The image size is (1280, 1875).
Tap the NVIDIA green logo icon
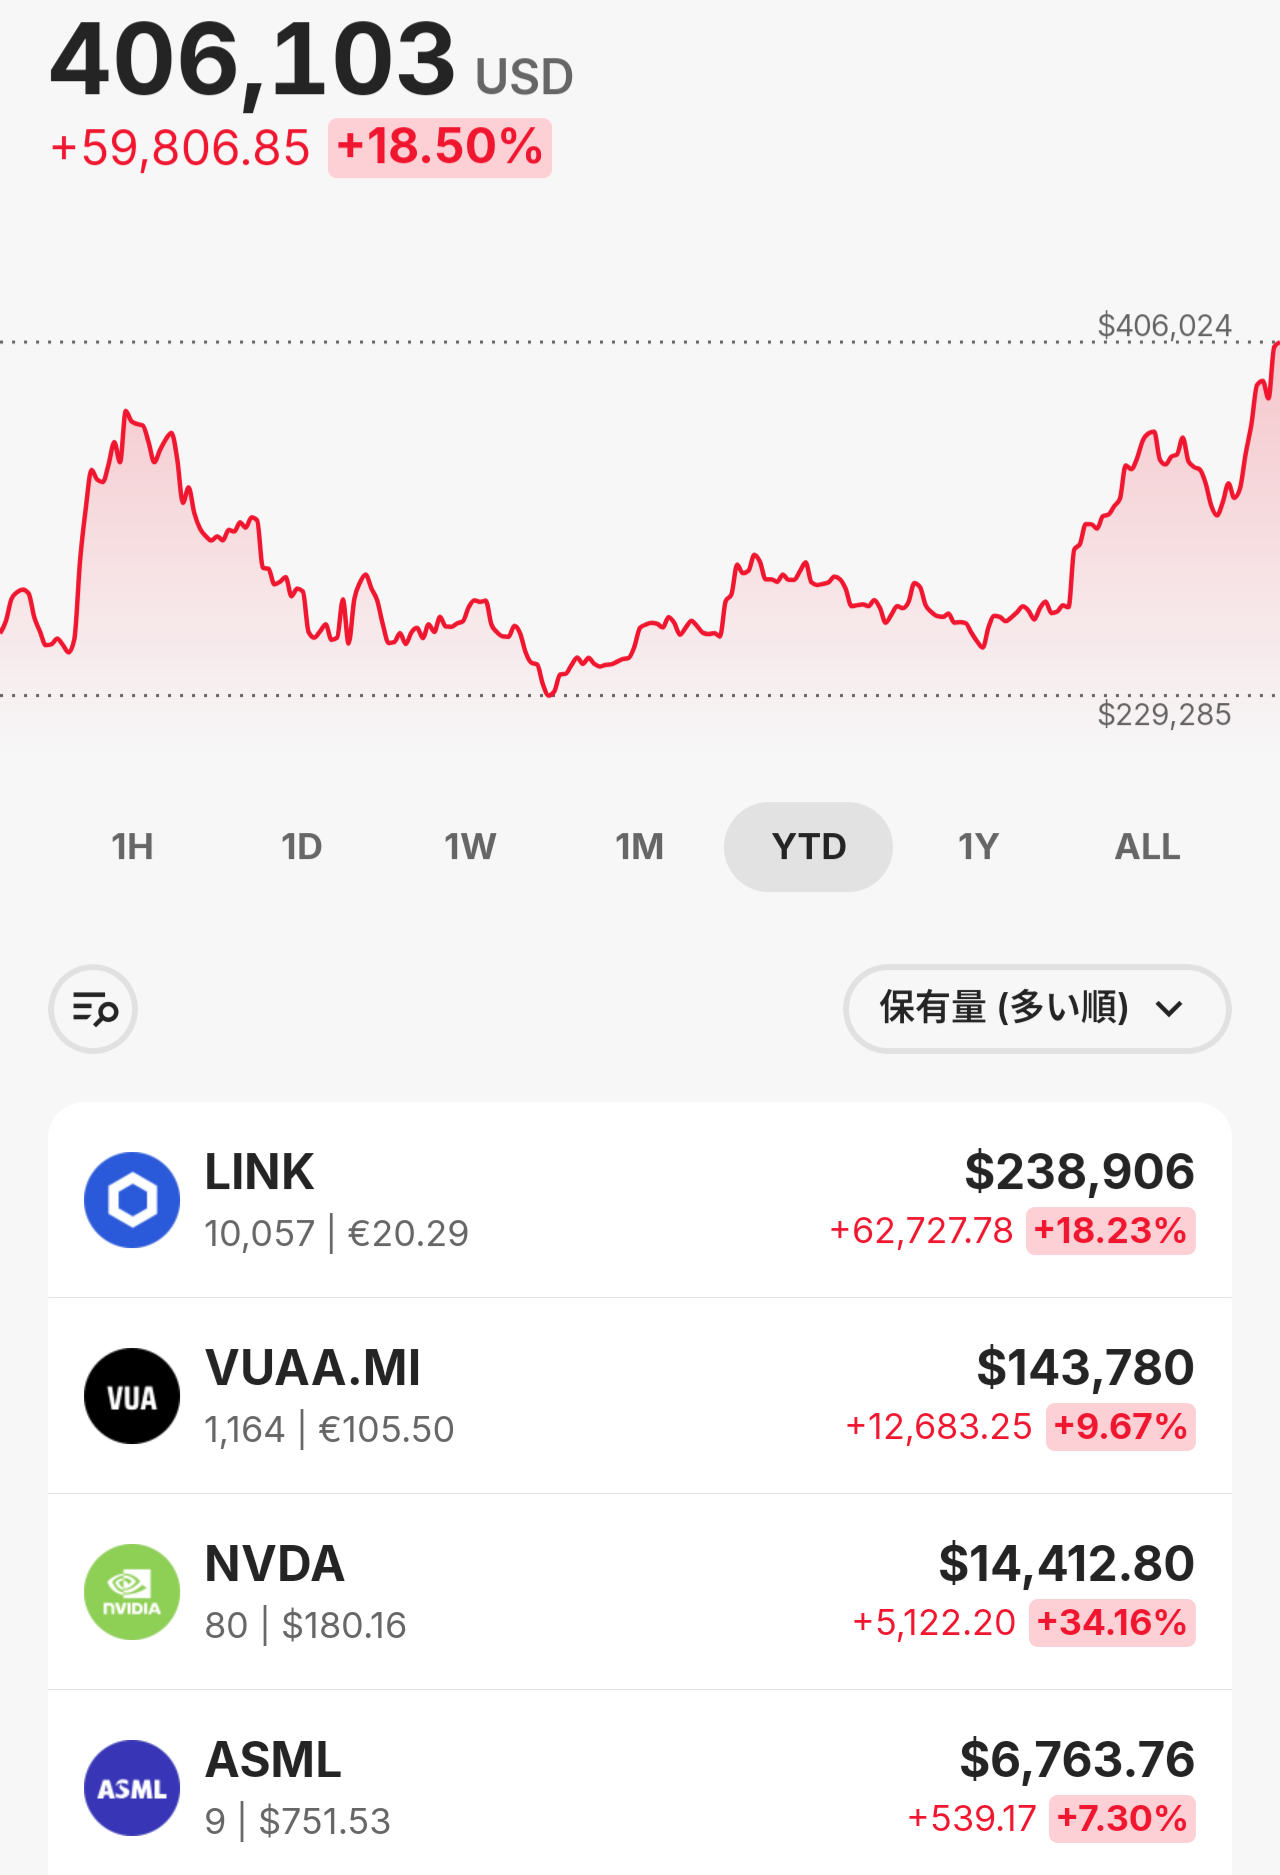[x=132, y=1592]
